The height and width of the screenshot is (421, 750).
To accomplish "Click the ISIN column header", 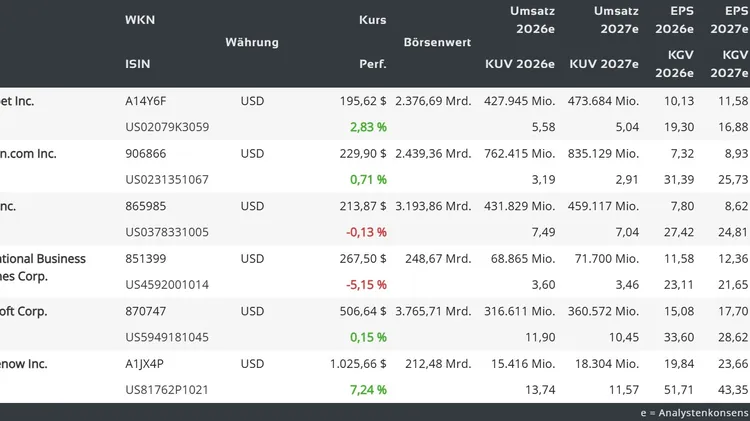I will [x=137, y=64].
